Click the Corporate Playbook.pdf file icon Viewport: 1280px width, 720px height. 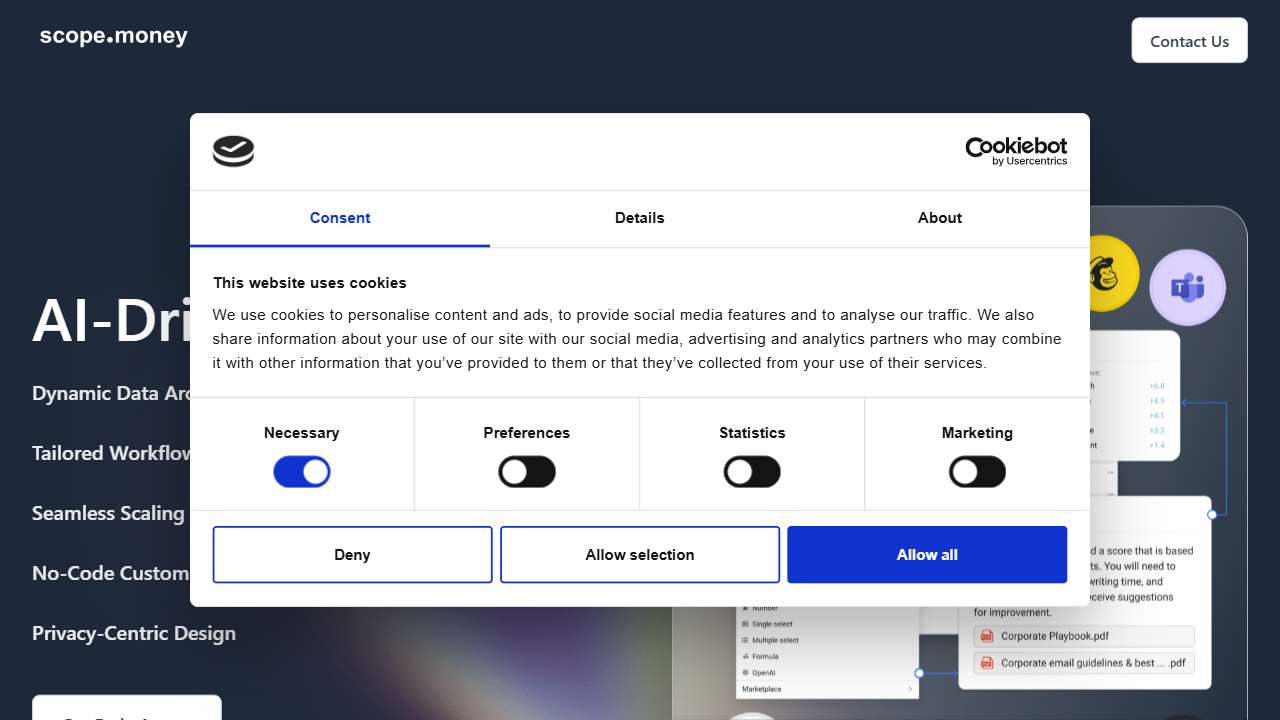coord(987,636)
